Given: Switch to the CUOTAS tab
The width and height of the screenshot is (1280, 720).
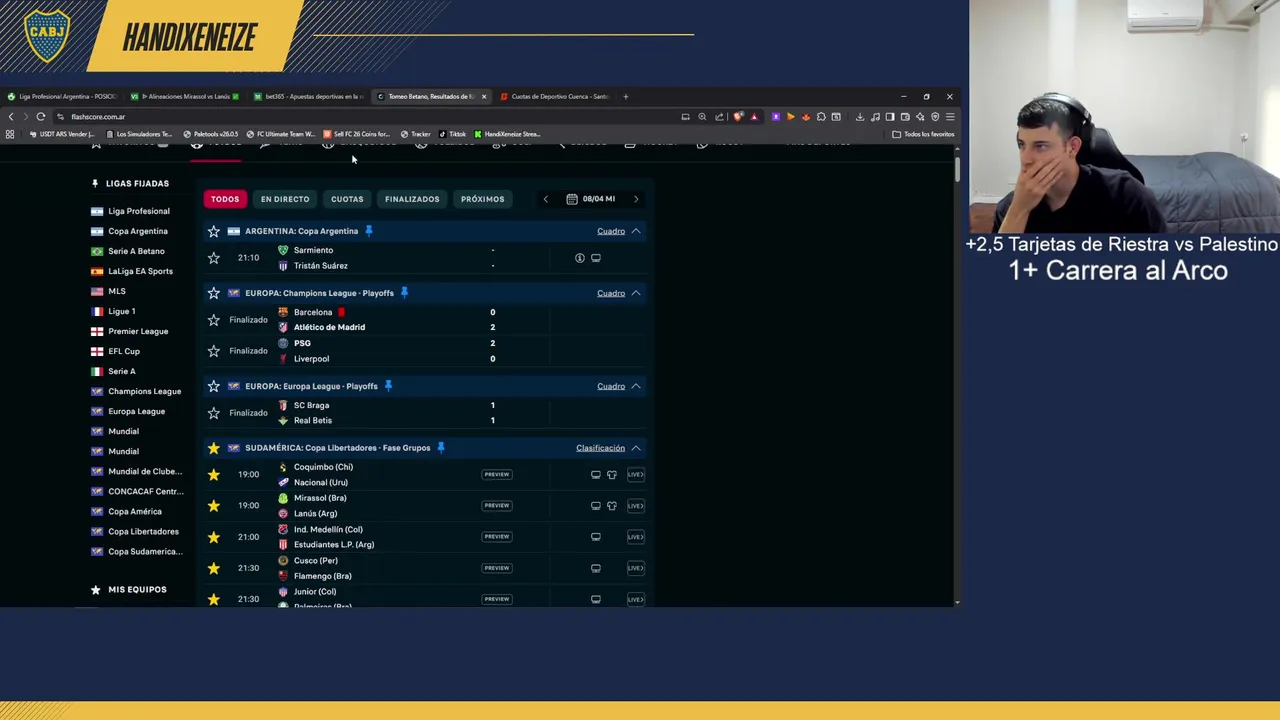Looking at the screenshot, I should pyautogui.click(x=347, y=199).
